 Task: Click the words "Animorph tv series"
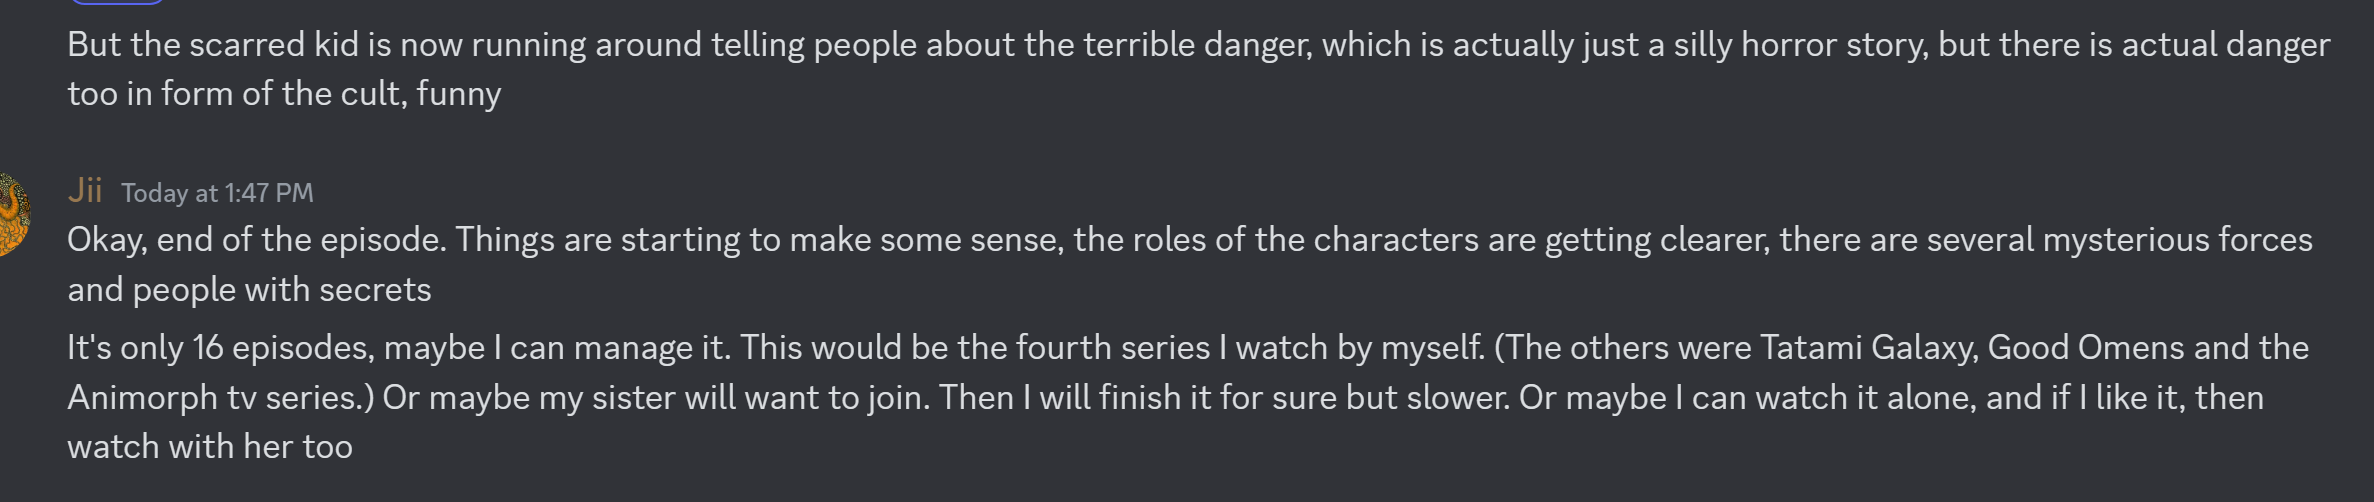(x=216, y=398)
